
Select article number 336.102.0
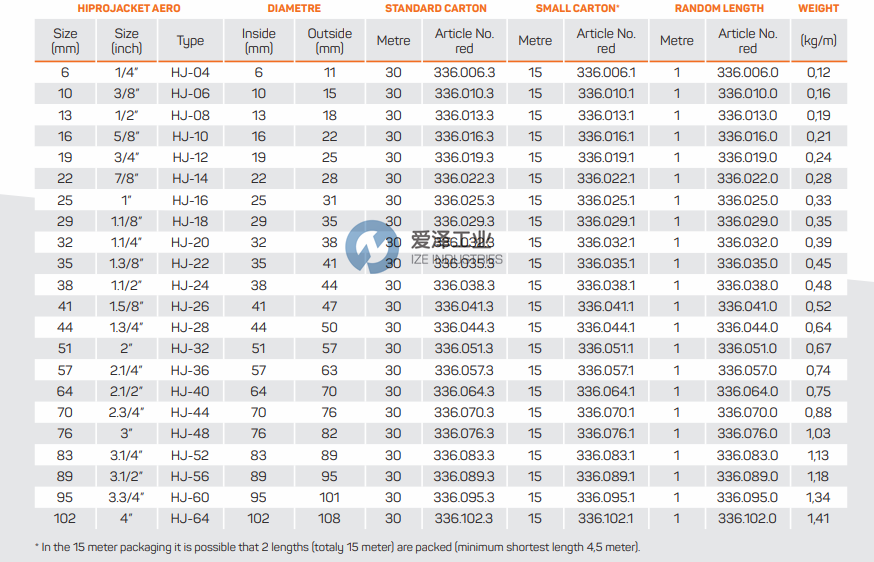point(747,519)
